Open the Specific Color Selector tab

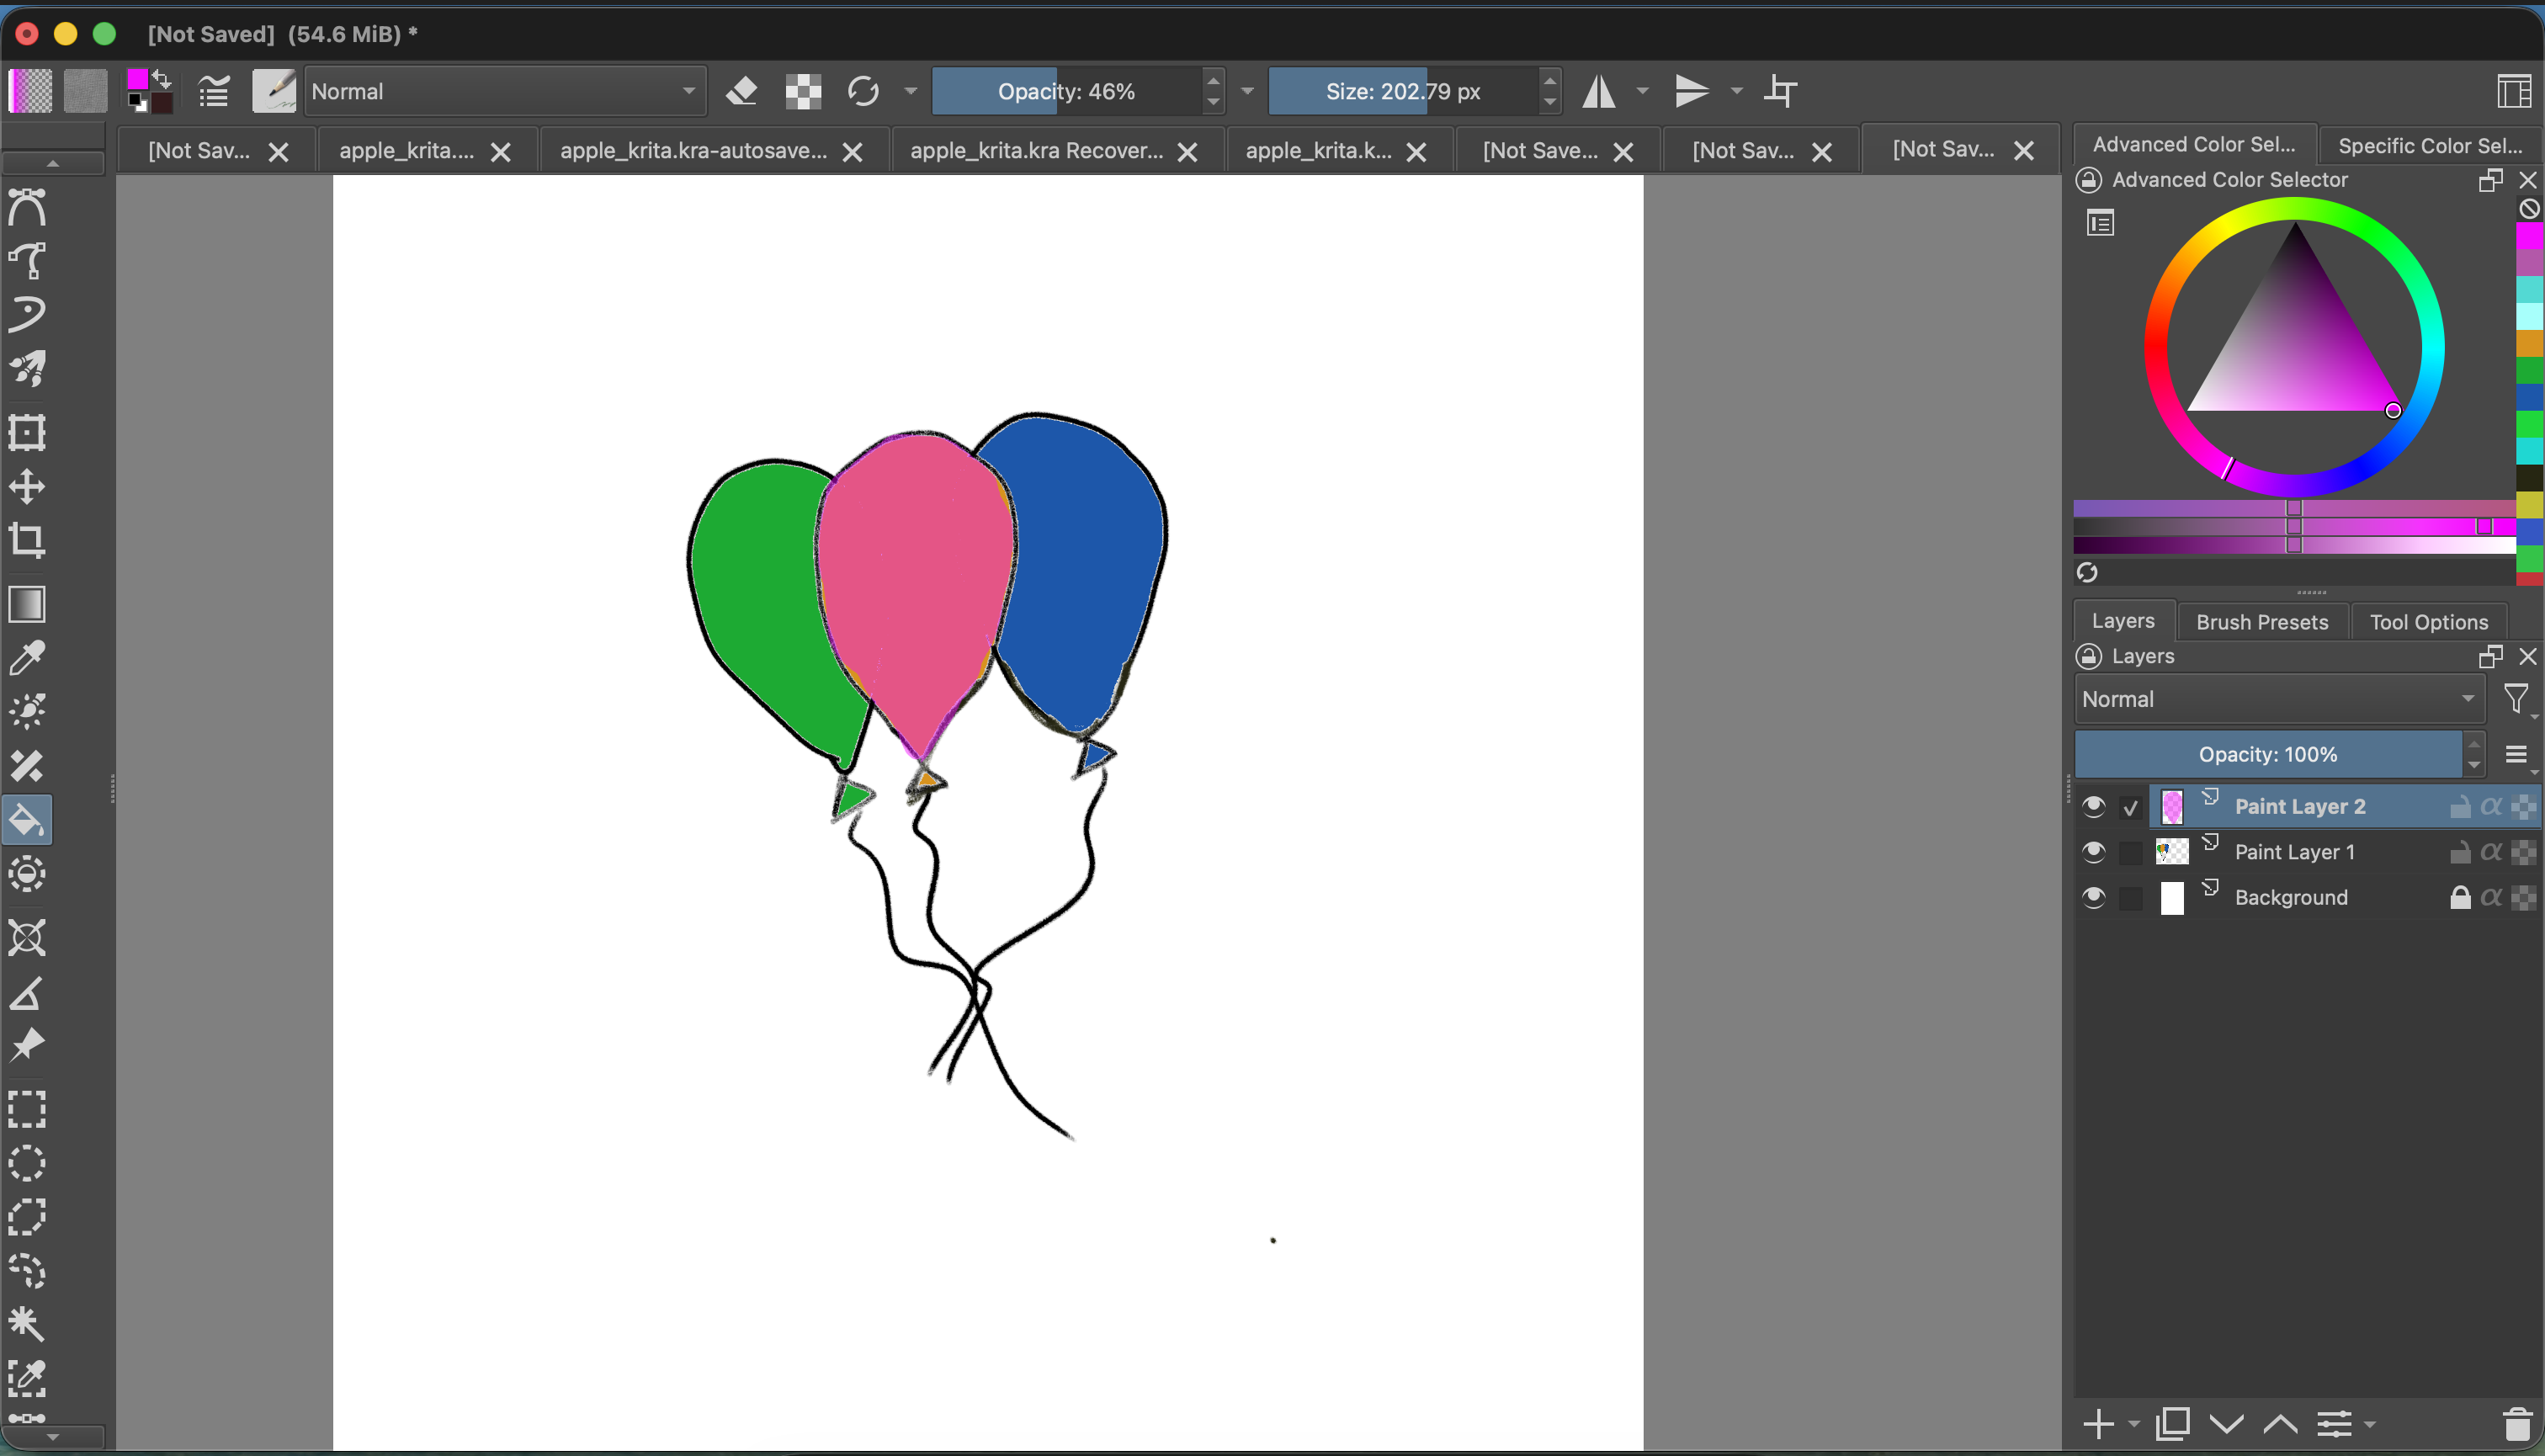(x=2430, y=145)
